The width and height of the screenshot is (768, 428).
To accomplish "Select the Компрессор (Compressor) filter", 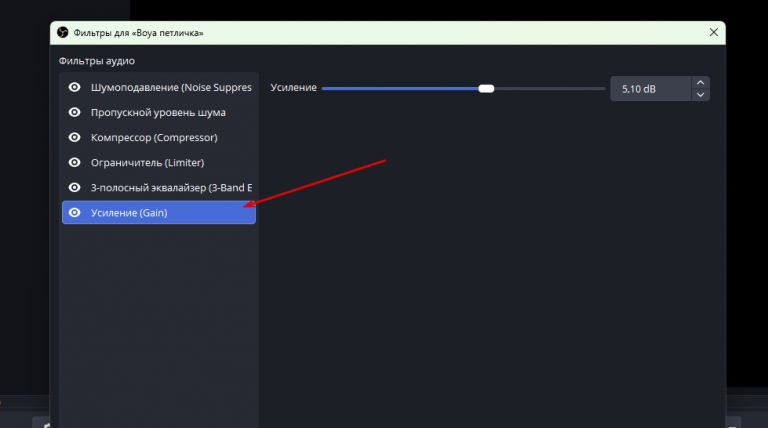I will coord(159,137).
